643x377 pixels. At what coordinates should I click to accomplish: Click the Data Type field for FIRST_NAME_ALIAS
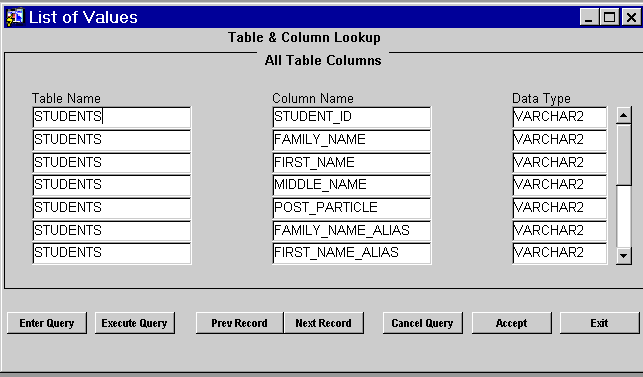pos(559,253)
